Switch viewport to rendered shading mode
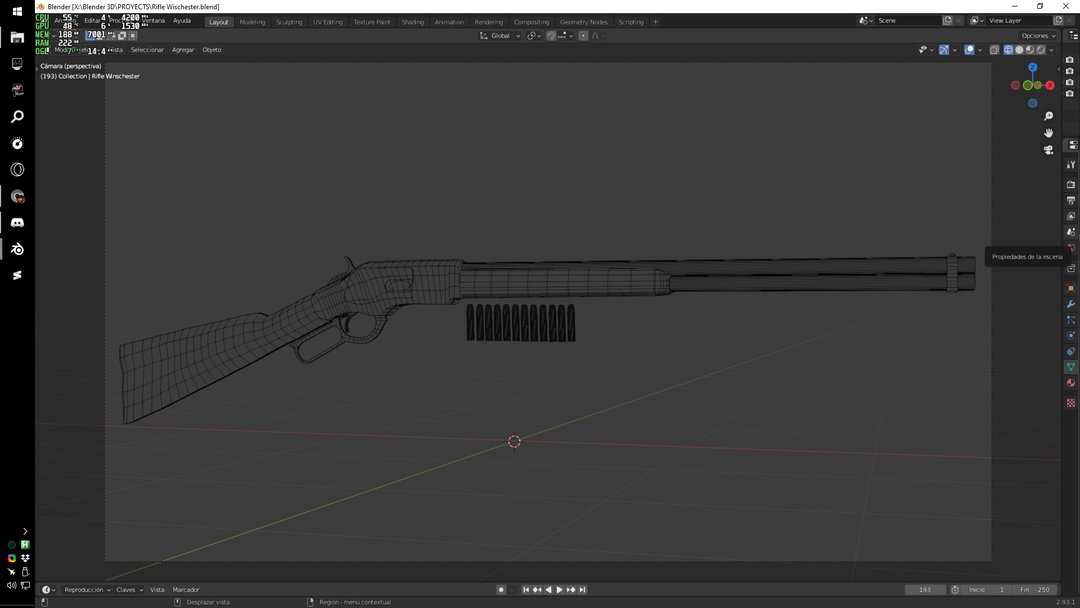1080x608 pixels. [x=1040, y=49]
